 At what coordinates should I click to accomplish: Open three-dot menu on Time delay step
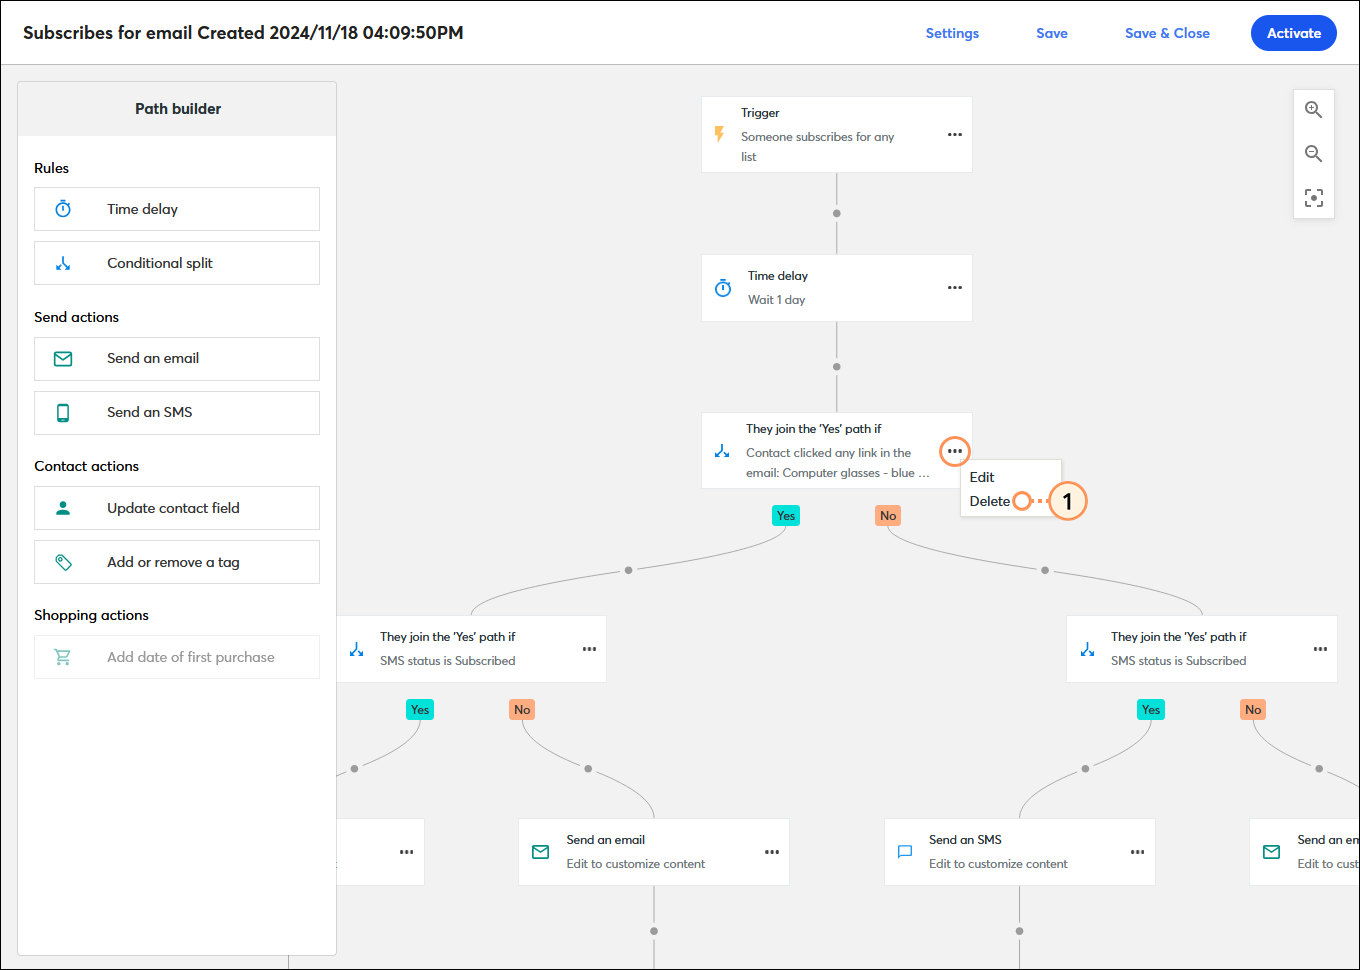coord(955,288)
